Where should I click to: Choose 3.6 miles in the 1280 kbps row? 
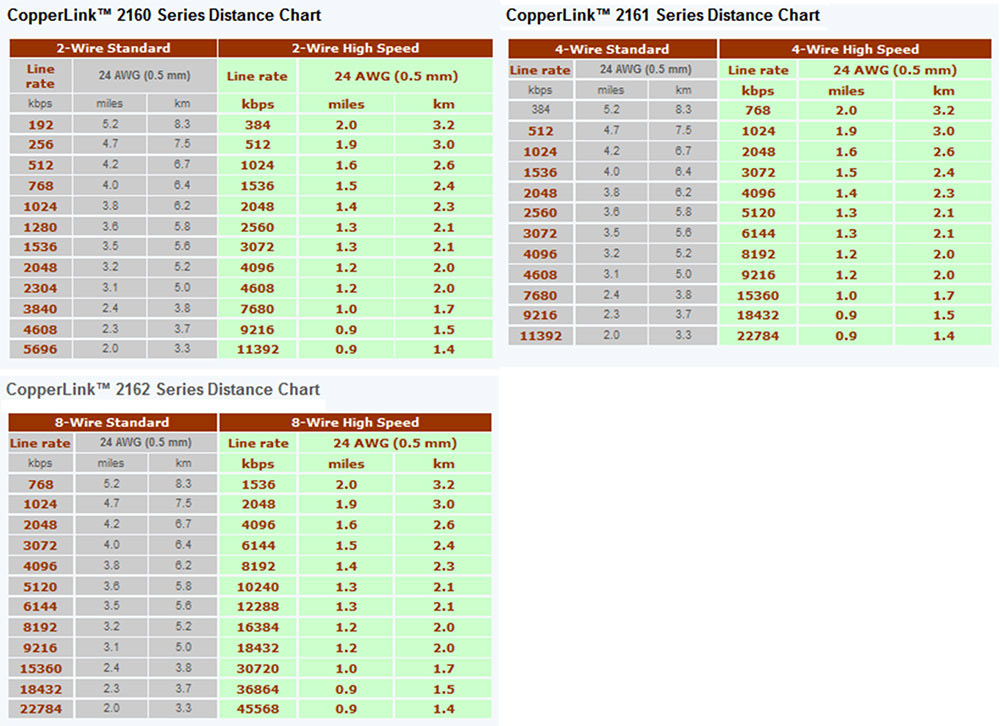click(110, 226)
